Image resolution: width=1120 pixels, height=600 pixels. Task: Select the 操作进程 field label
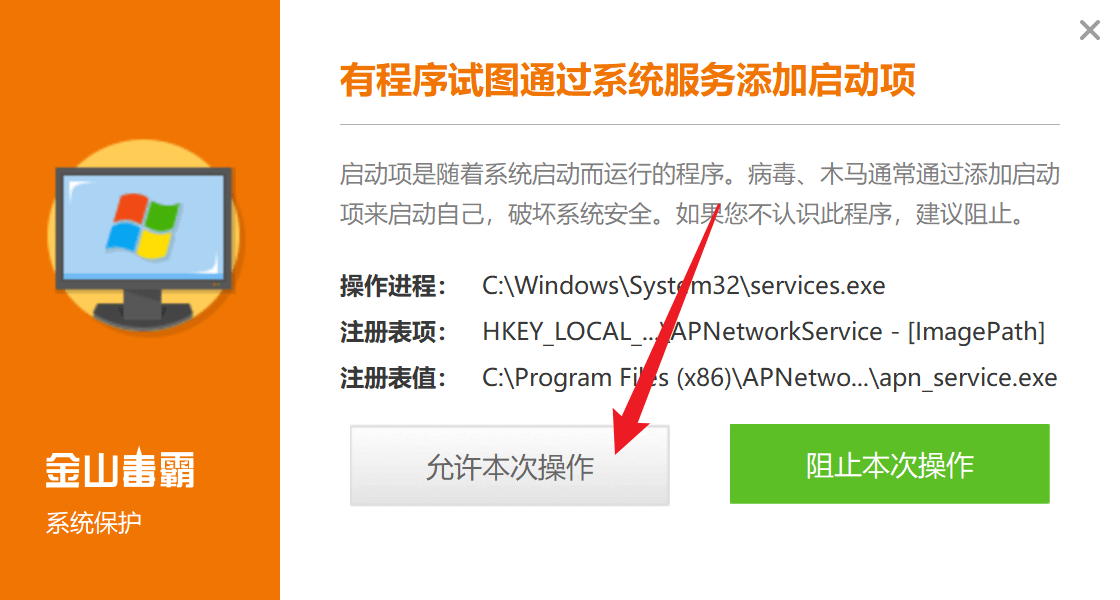click(392, 286)
